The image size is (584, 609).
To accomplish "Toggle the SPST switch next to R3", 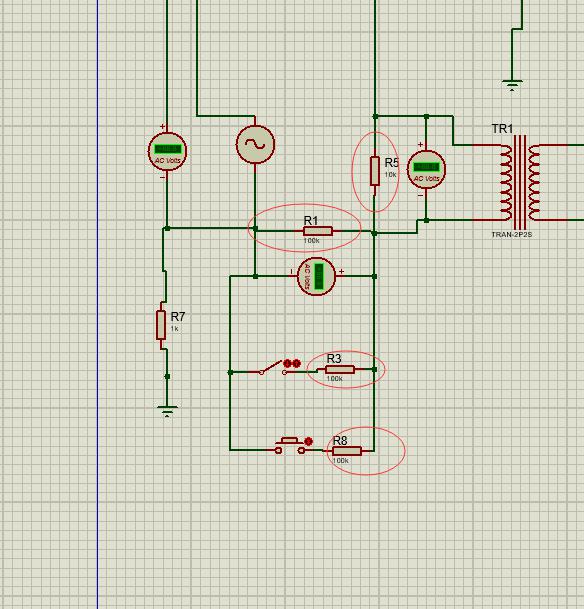I will [x=273, y=368].
